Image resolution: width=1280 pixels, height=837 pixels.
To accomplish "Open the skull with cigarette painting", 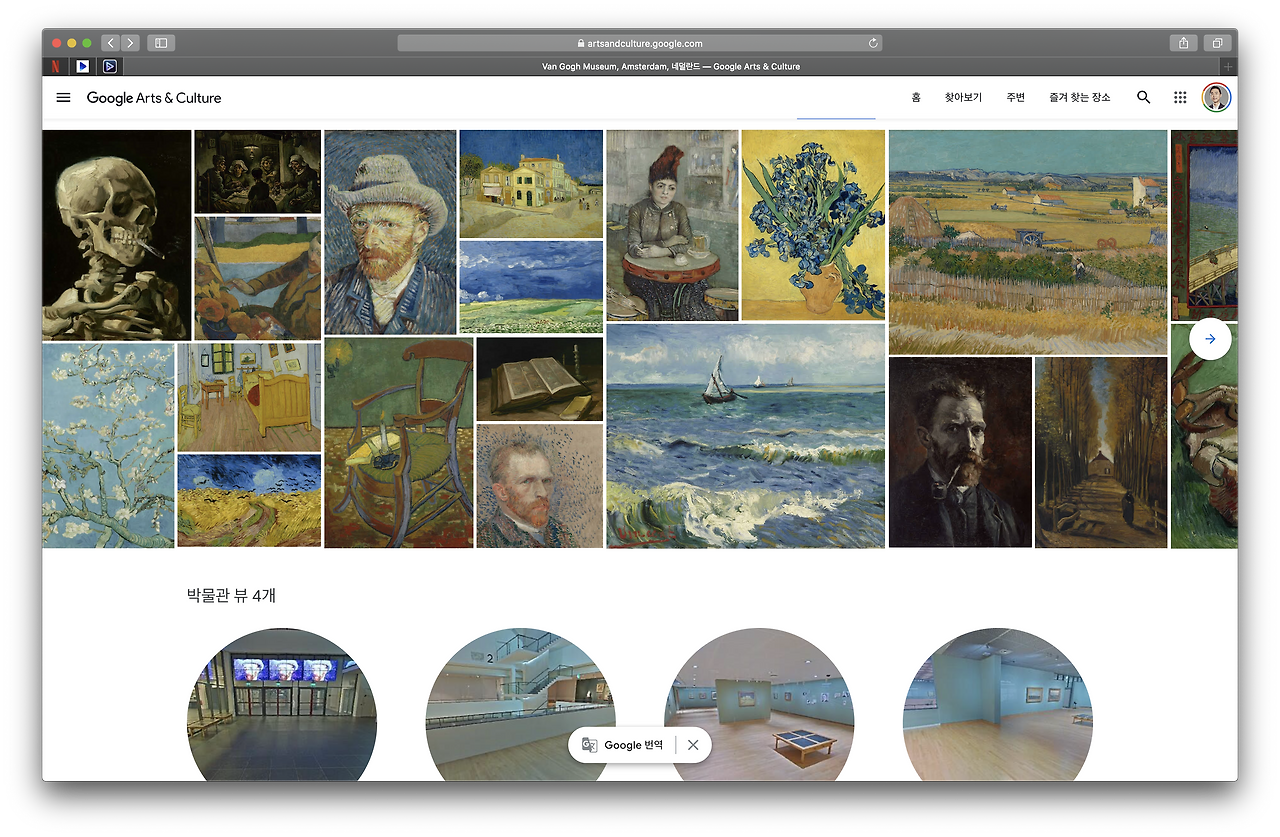I will (x=116, y=235).
